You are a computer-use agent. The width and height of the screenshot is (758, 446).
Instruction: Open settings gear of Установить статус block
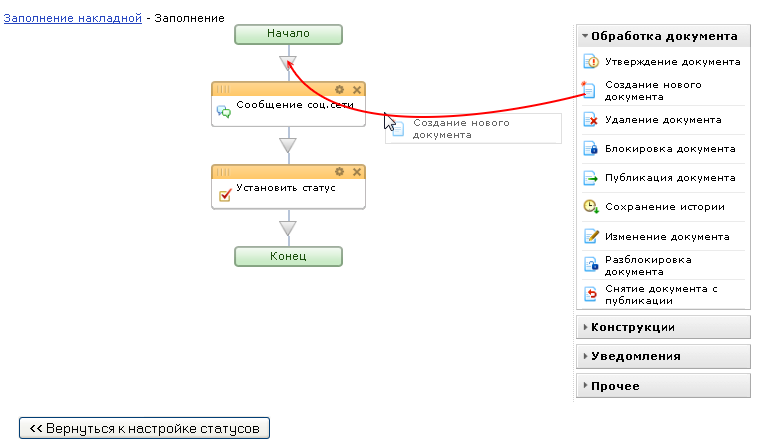tap(340, 172)
